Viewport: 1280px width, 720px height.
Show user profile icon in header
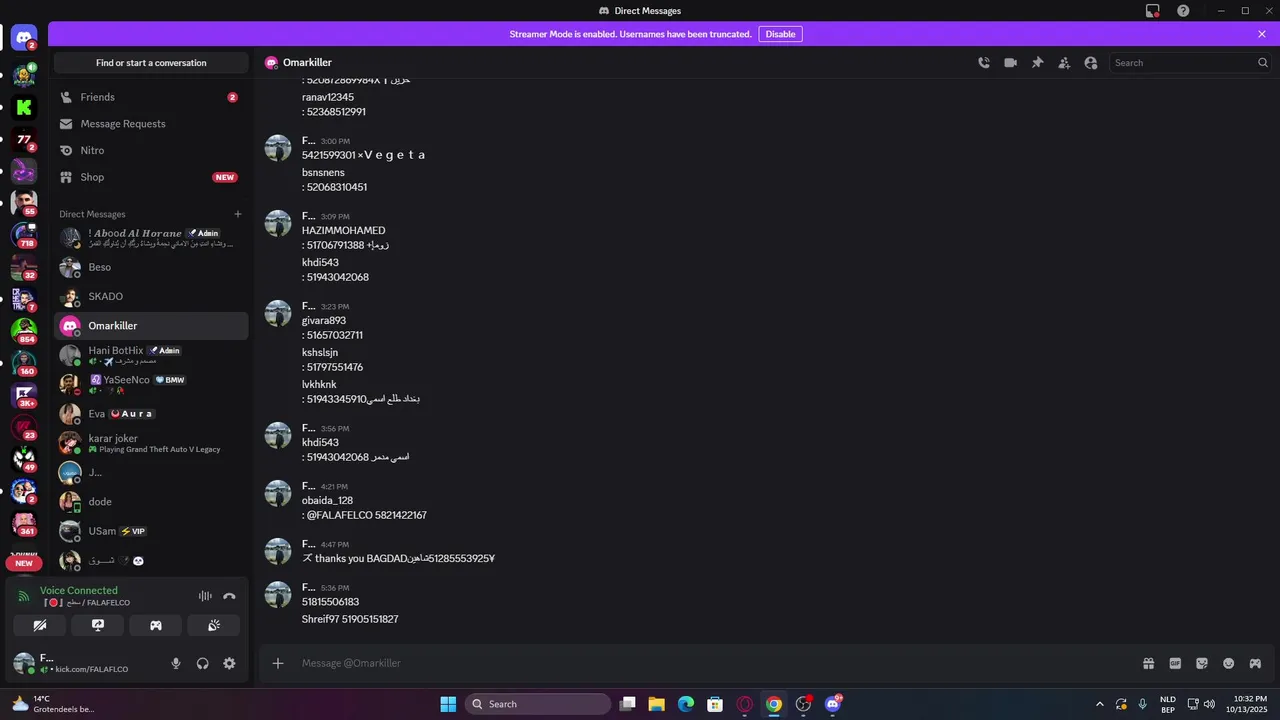click(x=1091, y=63)
